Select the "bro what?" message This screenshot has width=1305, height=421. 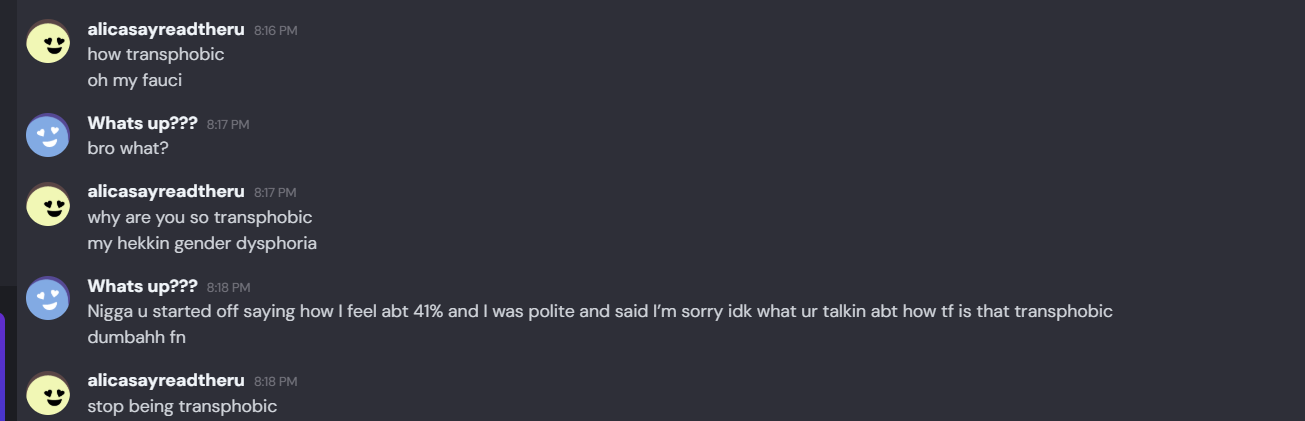click(x=128, y=148)
